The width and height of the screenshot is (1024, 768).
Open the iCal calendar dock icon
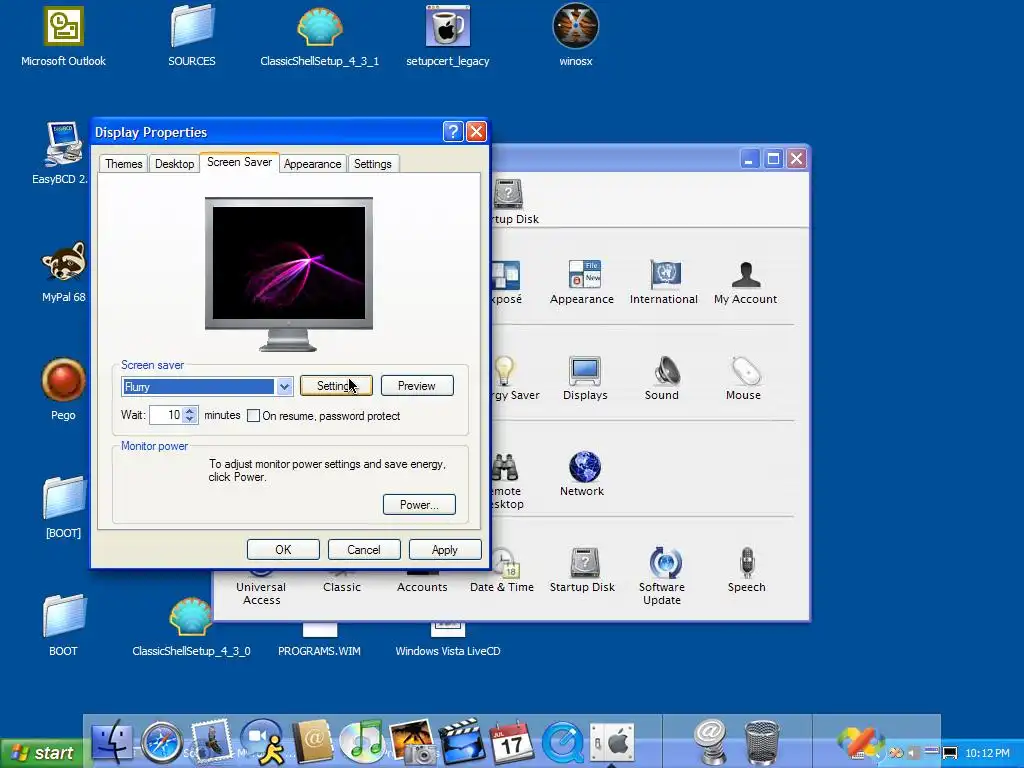click(x=511, y=742)
